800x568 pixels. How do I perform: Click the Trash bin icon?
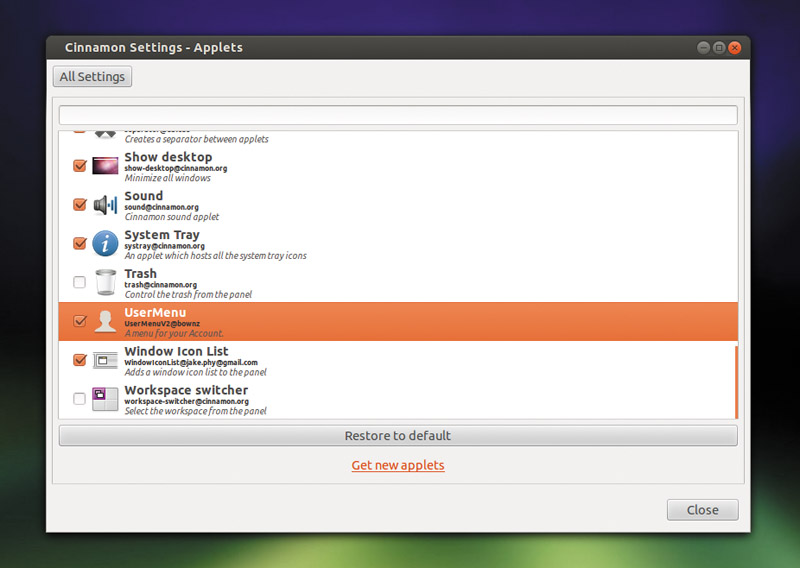106,282
